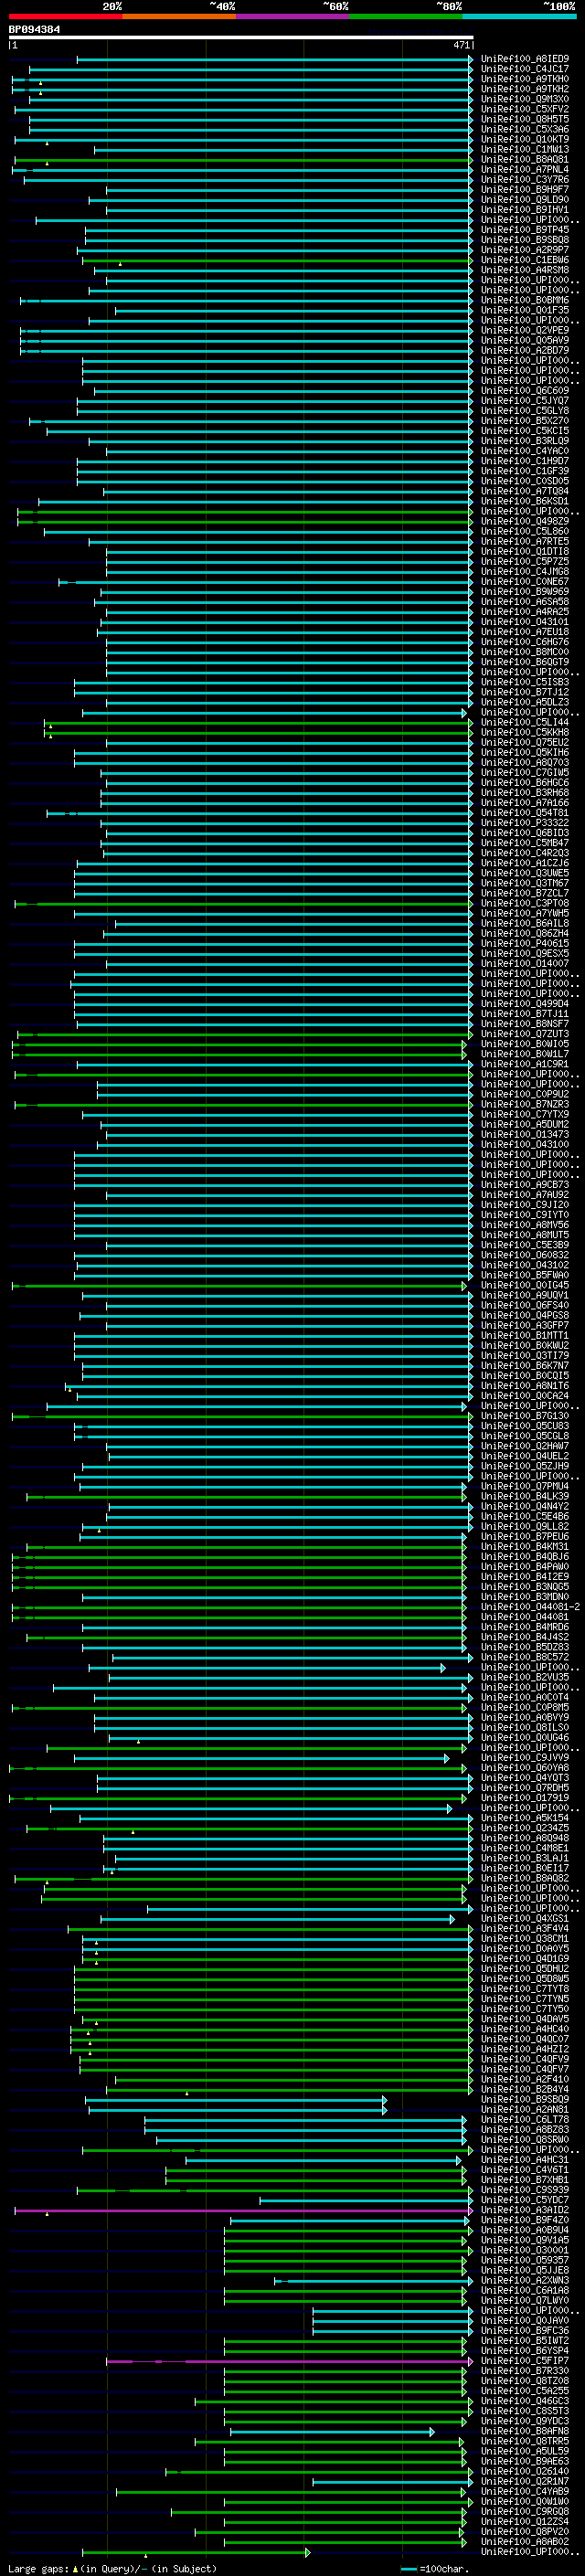Select label UniRef100_A2R9P7
Screen dimensions: 585x2576
(x=524, y=250)
